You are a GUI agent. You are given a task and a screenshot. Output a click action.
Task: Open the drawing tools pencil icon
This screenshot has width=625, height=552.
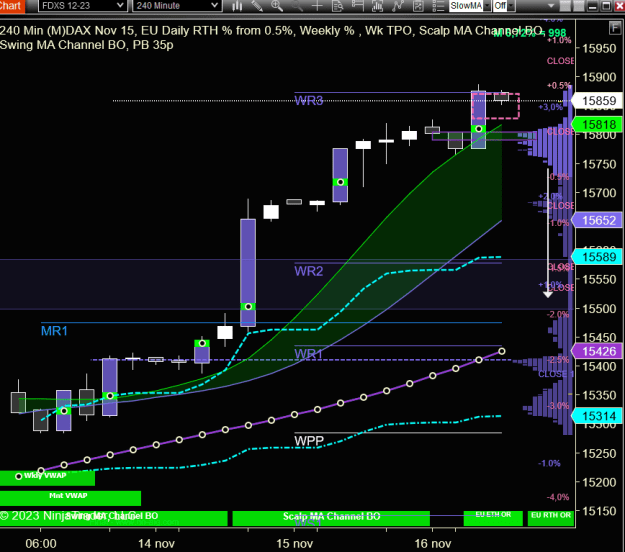257,6
